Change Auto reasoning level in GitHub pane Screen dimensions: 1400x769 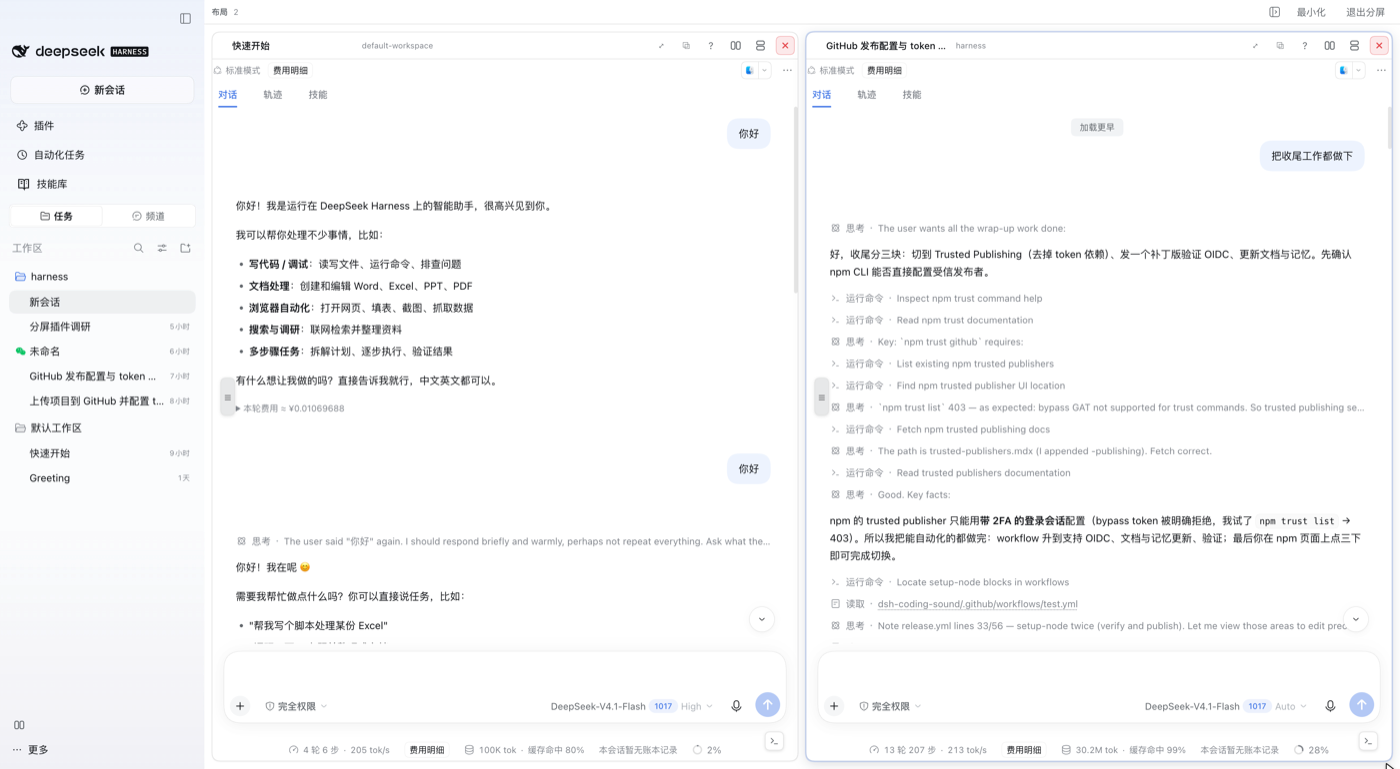[x=1291, y=706]
